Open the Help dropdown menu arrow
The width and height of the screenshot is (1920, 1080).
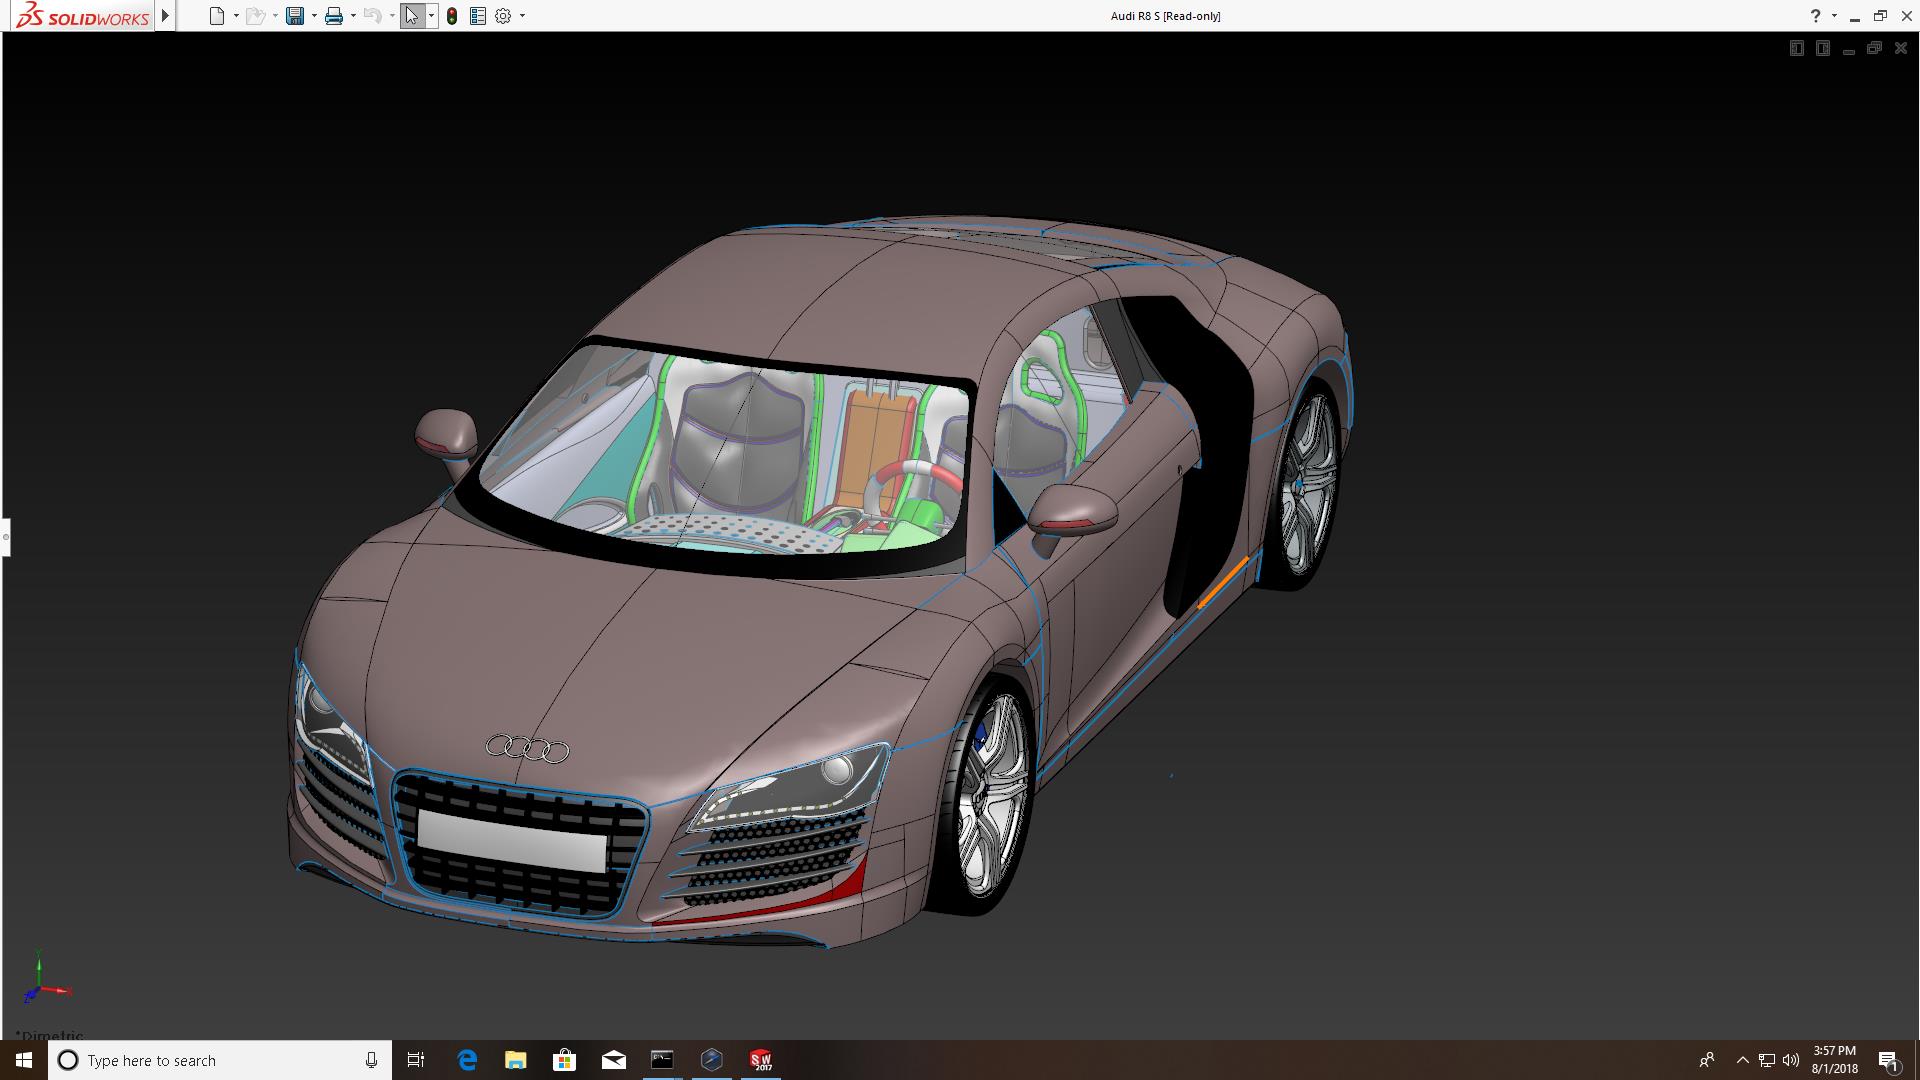tap(1834, 16)
